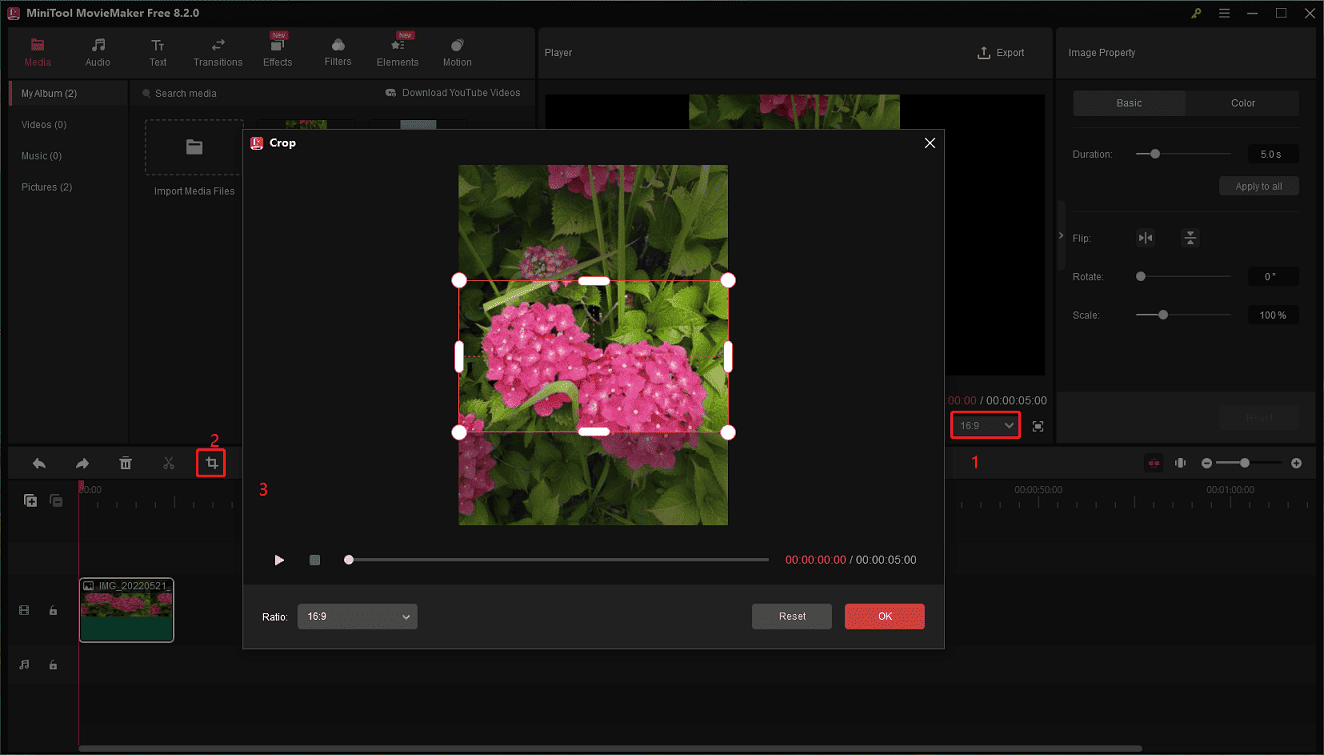Screen dimensions: 1324x755
Task: Zoom out the timeline
Action: (1207, 463)
